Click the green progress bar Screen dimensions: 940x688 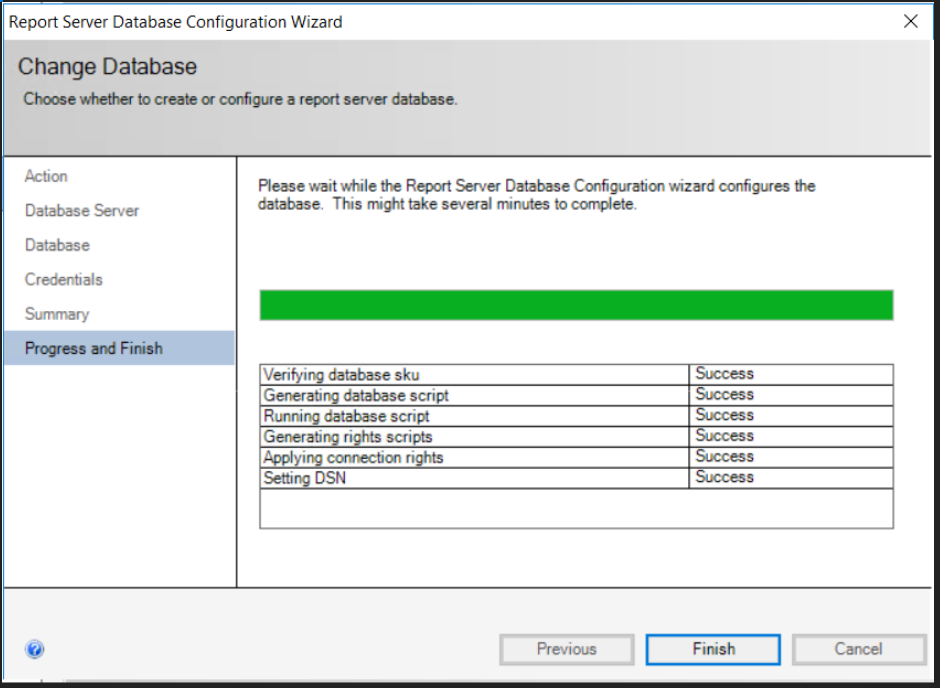tap(577, 306)
